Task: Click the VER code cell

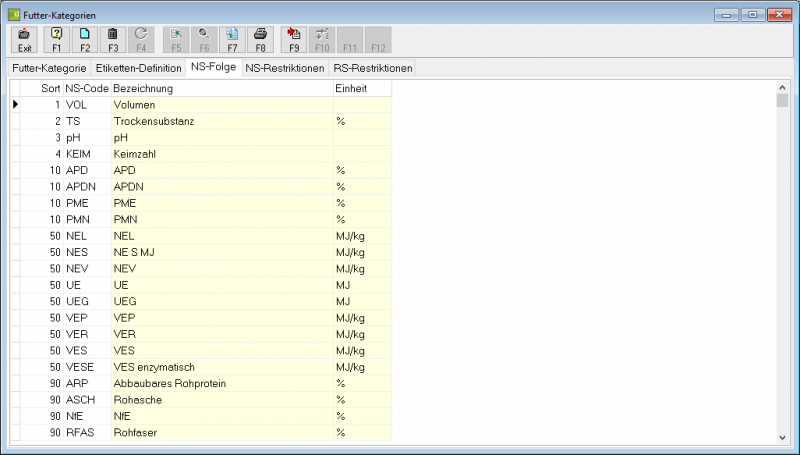Action: tap(87, 334)
